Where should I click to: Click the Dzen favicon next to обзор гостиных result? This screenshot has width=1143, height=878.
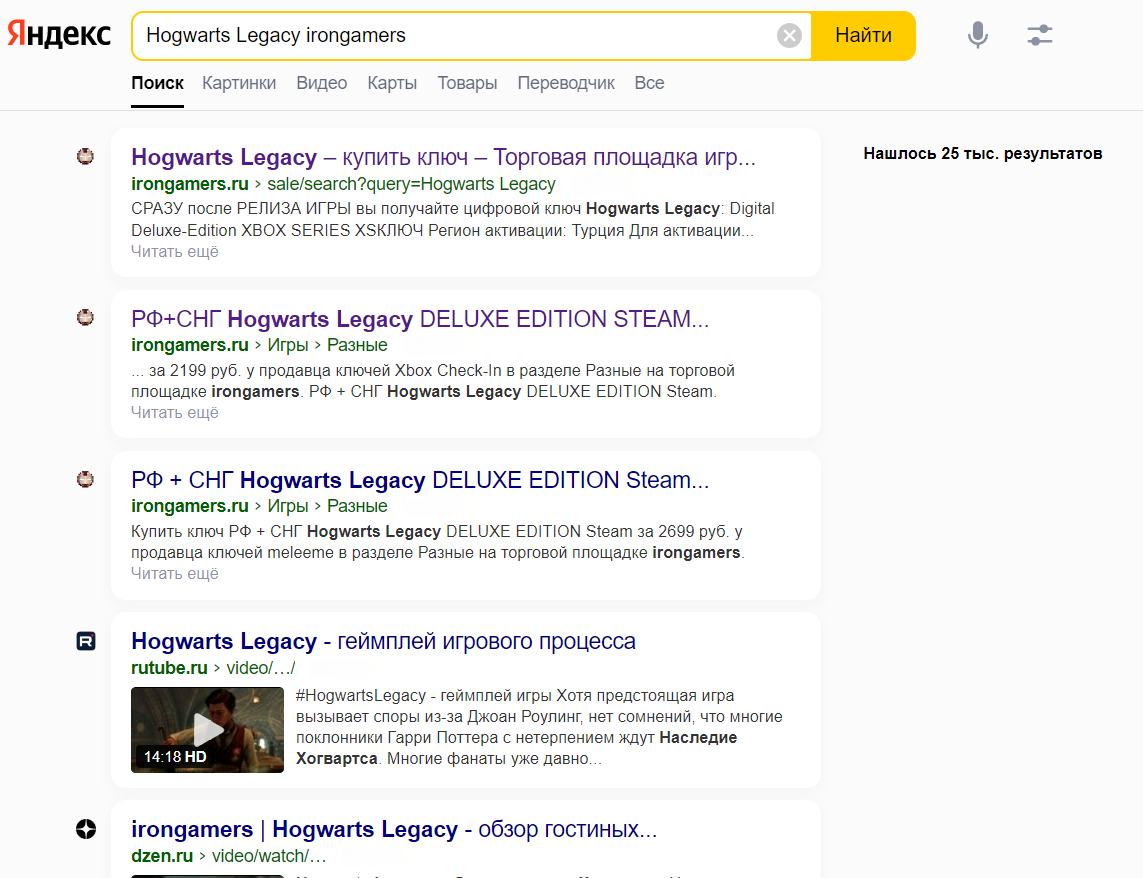86,829
